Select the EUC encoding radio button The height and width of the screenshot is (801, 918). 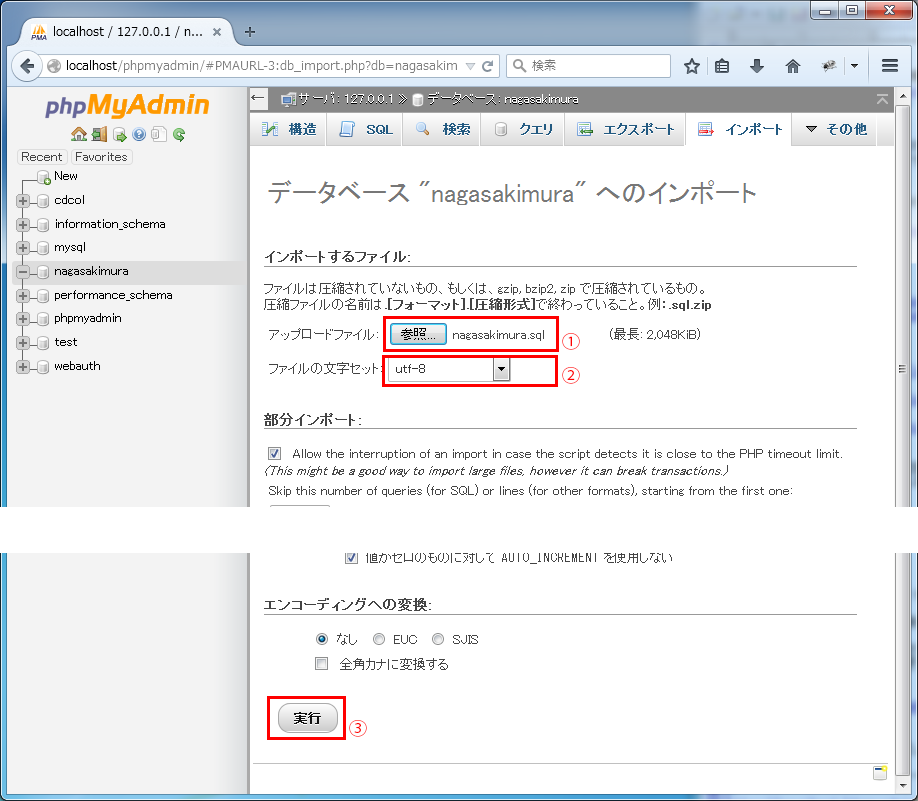coord(379,639)
